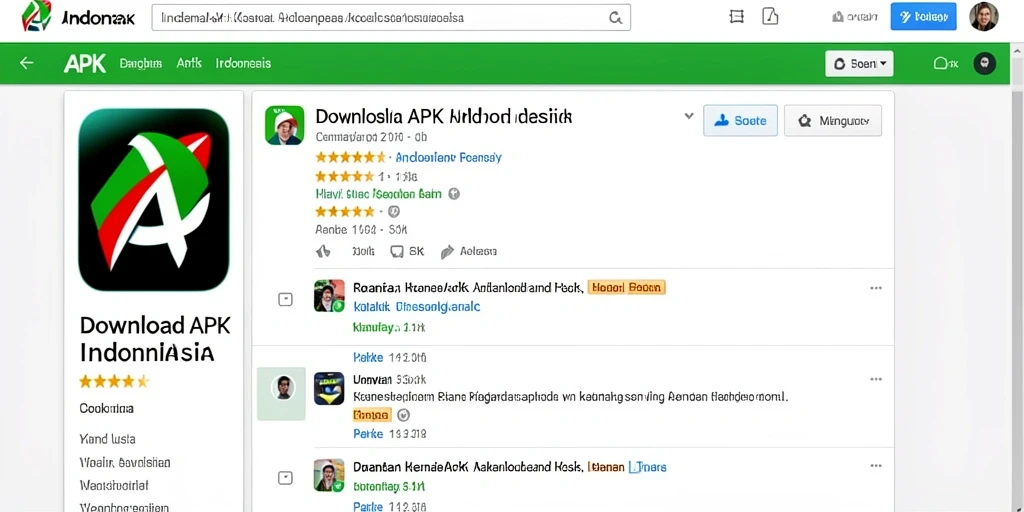The image size is (1024, 512).
Task: Click the Aelessa share label
Action: tap(478, 251)
